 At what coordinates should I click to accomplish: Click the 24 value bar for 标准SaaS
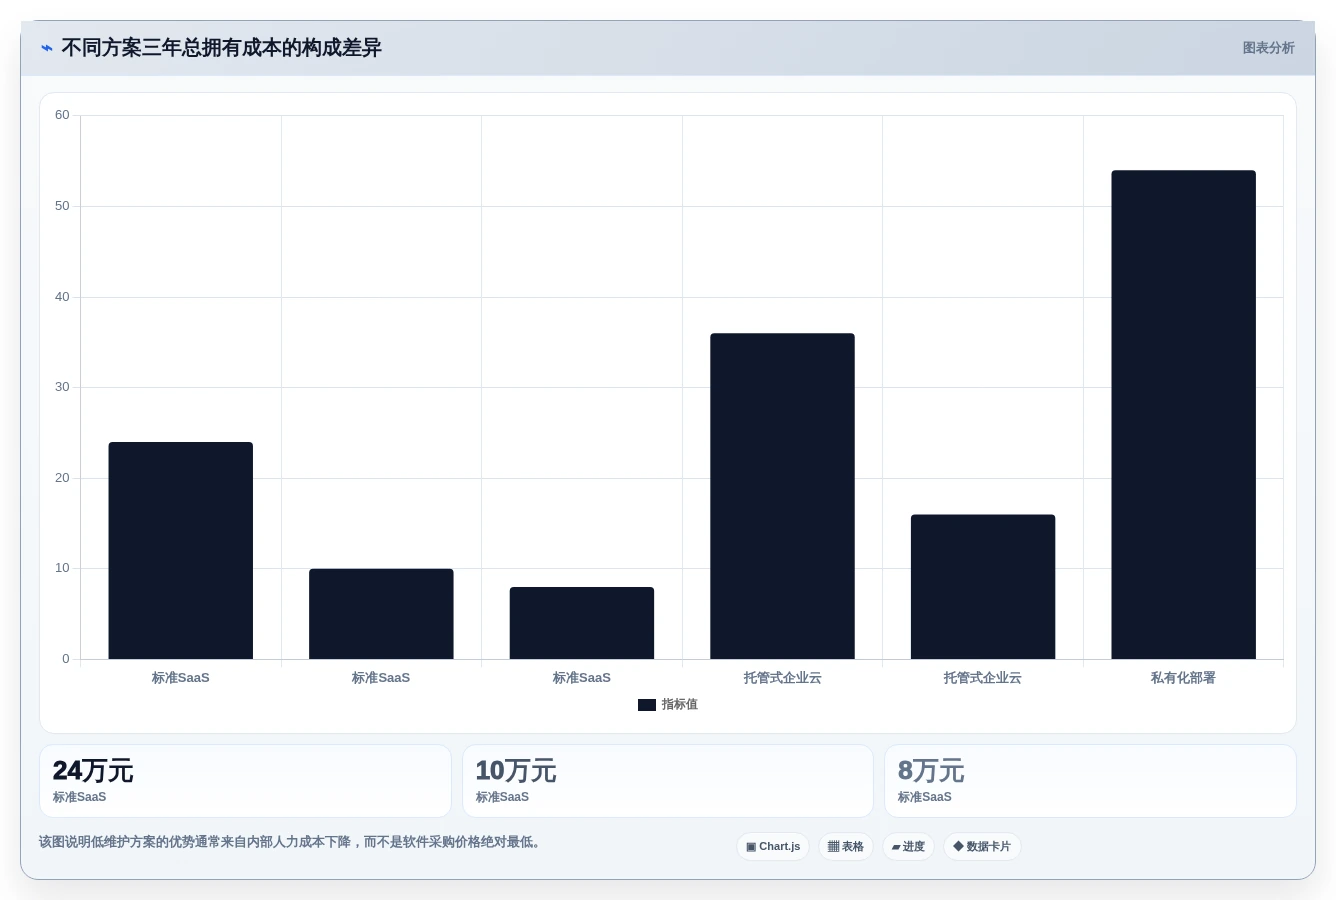pos(180,551)
